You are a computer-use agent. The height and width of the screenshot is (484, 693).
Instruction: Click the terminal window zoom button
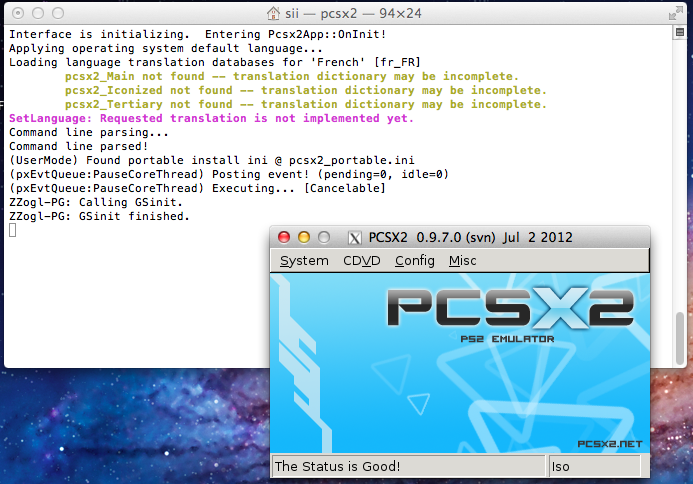58,13
